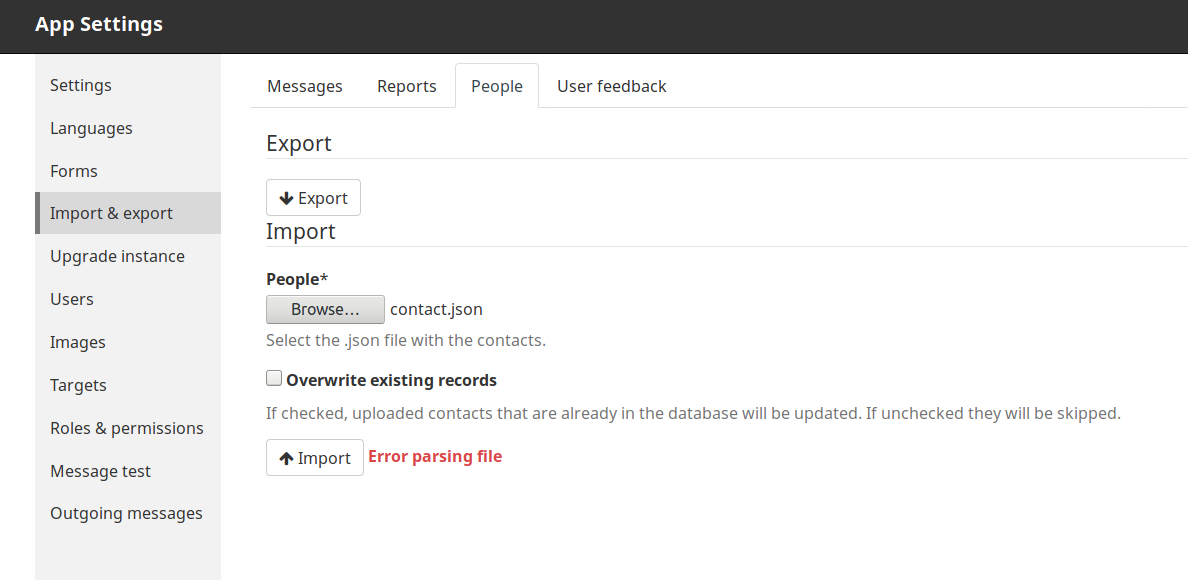Screen dimensions: 1188x580
Task: Click the selected file name contact.json
Action: point(436,309)
